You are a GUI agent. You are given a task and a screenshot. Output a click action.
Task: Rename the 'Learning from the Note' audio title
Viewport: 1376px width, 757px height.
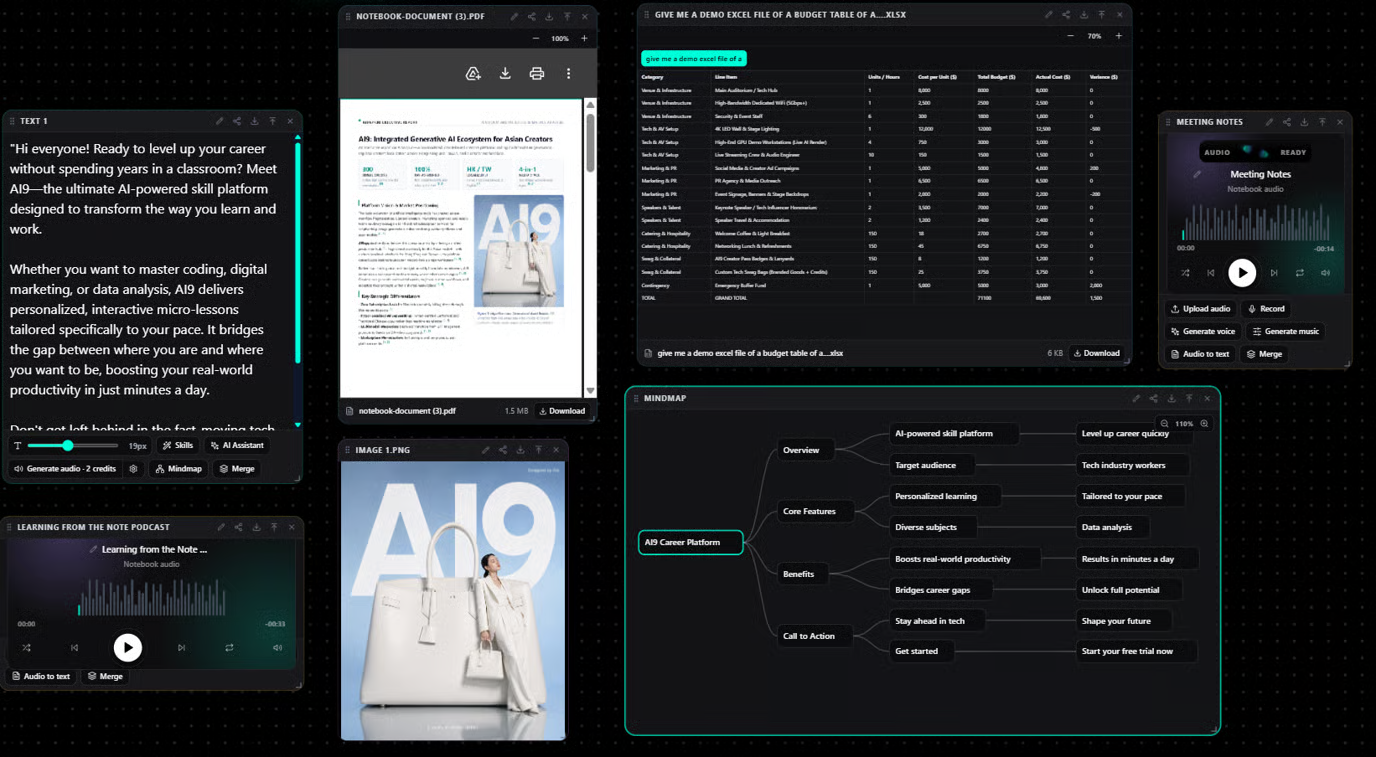coord(94,549)
